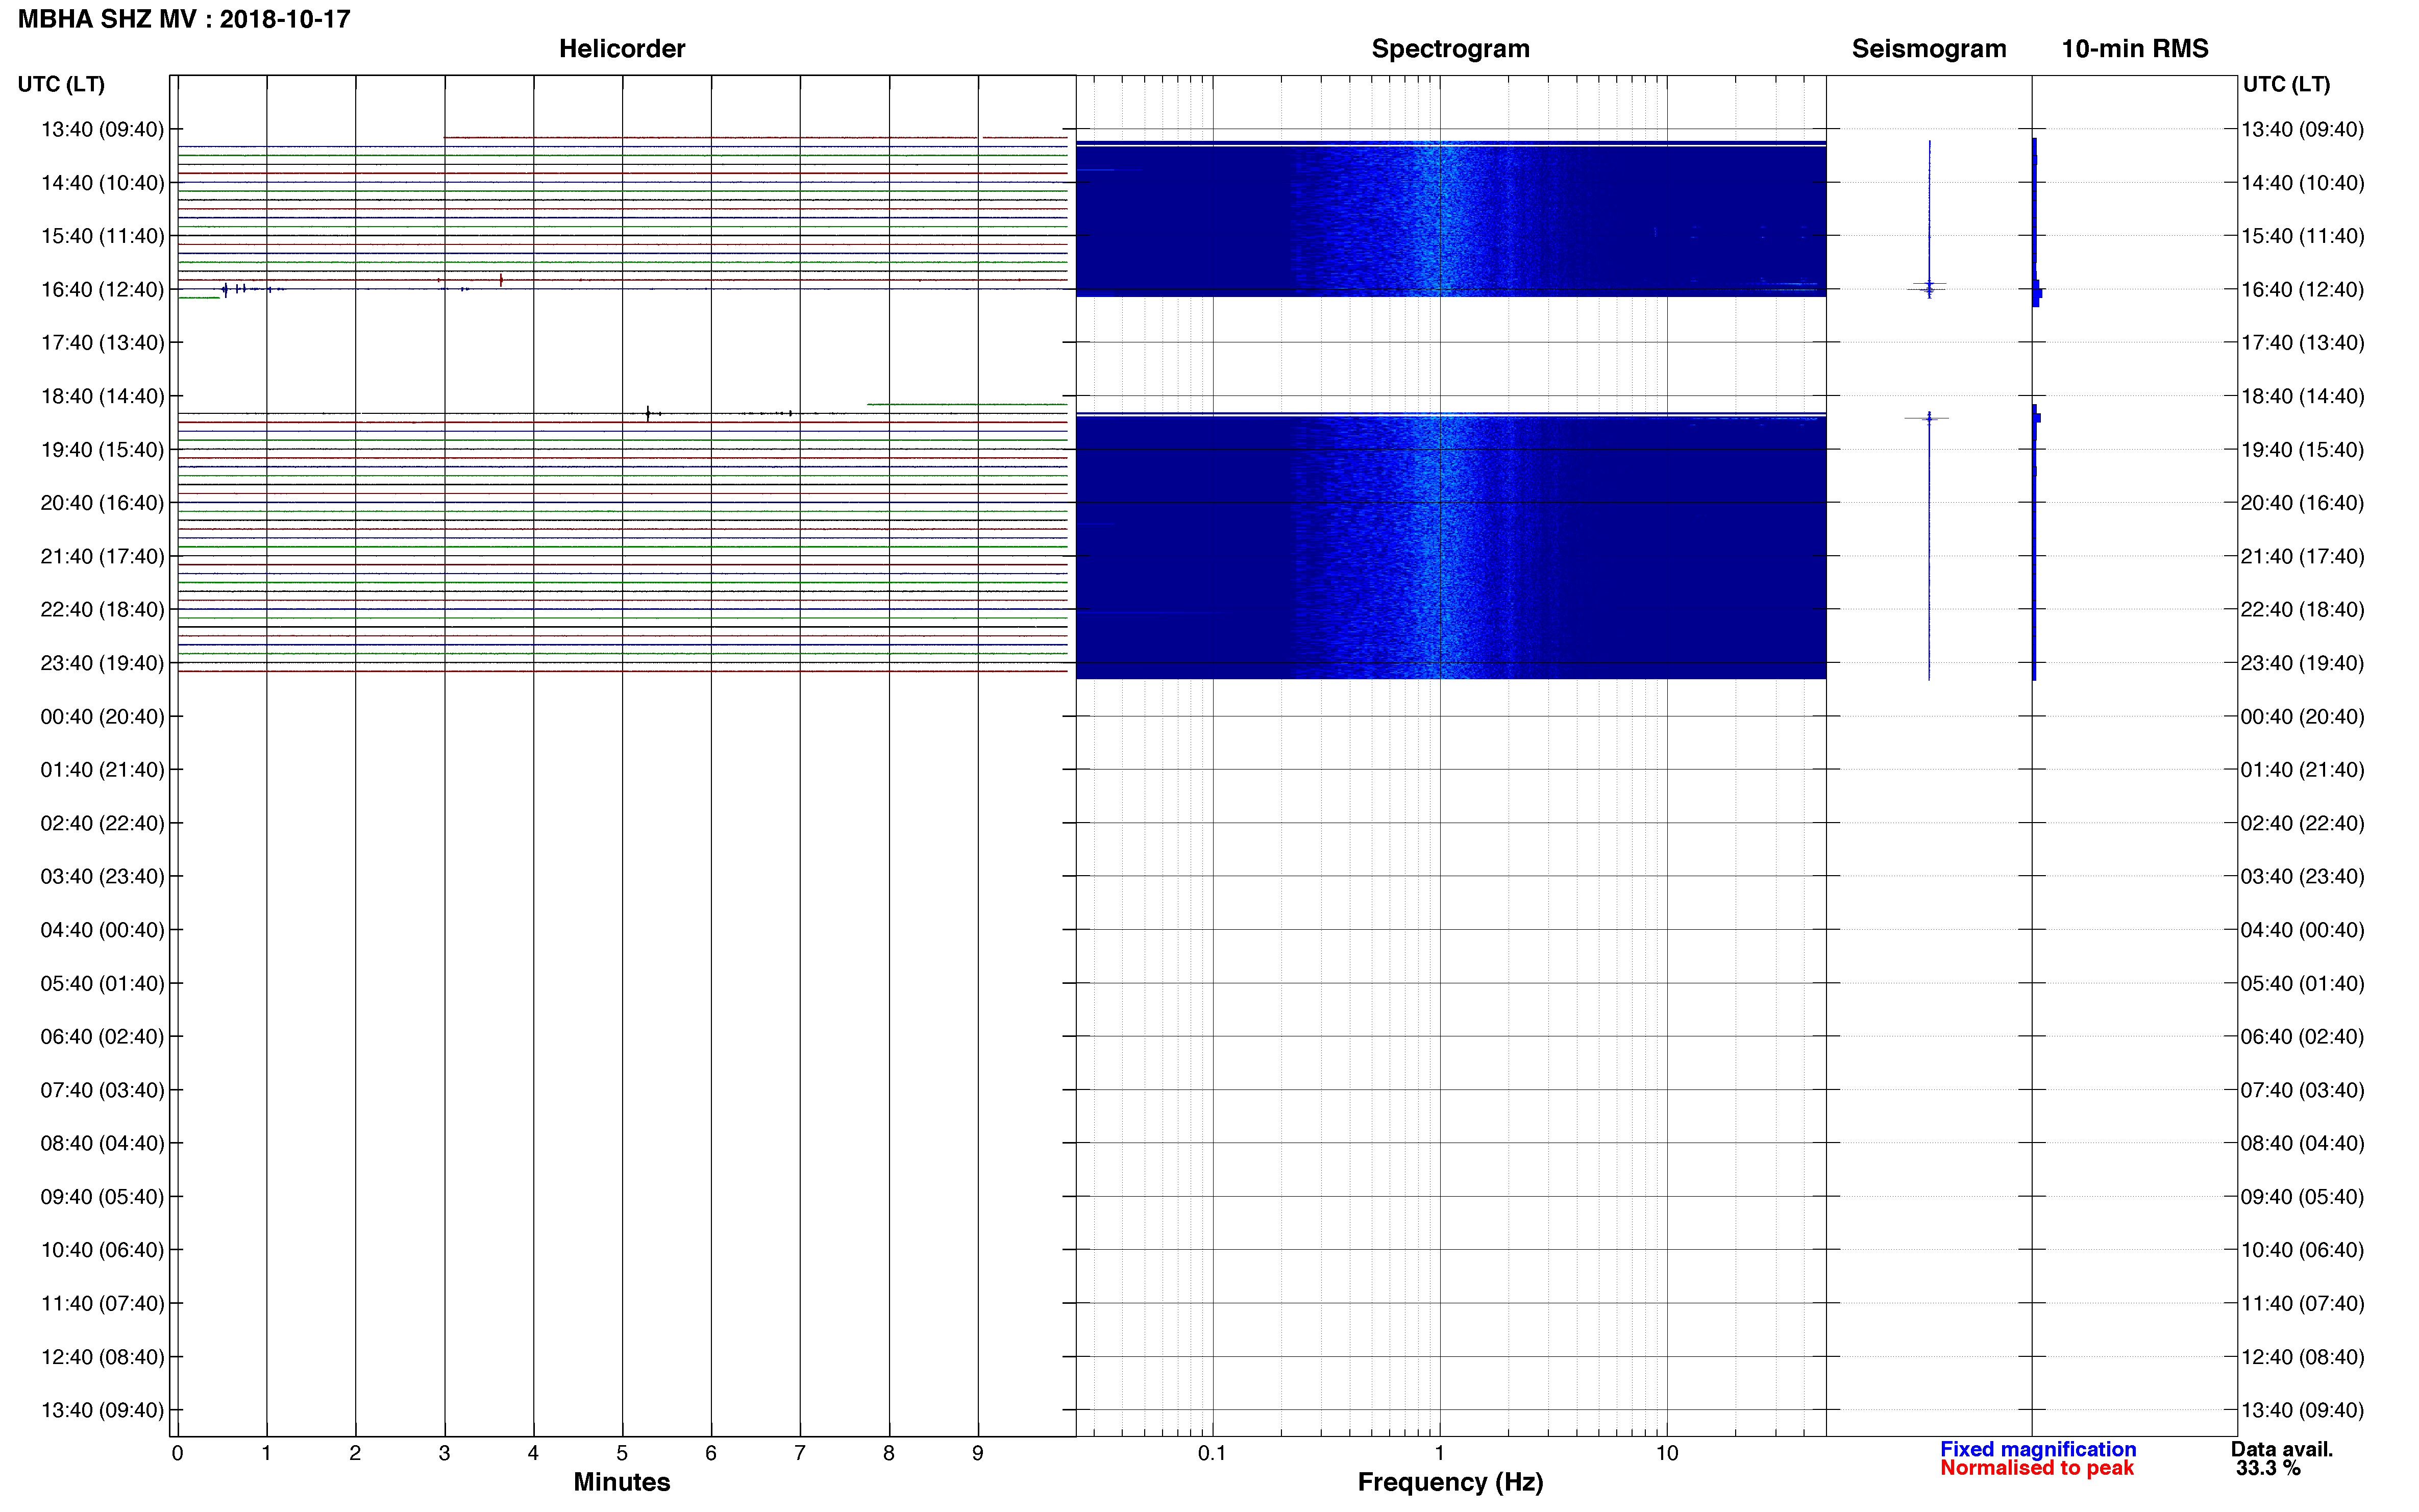Select left-axis time label '14:40 (10:40)'
The width and height of the screenshot is (2419, 1512).
pyautogui.click(x=102, y=183)
